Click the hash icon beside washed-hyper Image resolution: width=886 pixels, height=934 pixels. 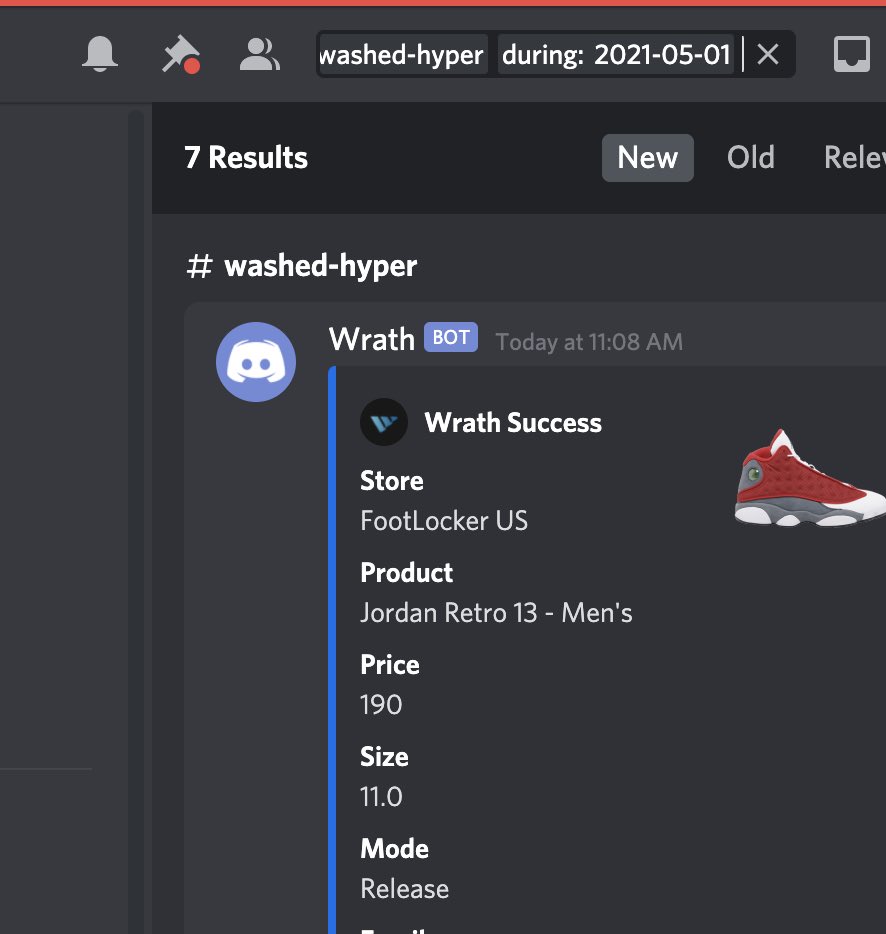point(201,266)
